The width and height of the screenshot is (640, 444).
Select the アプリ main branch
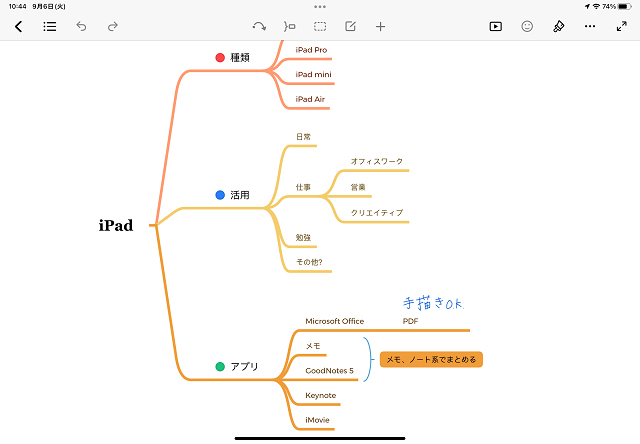coord(244,366)
